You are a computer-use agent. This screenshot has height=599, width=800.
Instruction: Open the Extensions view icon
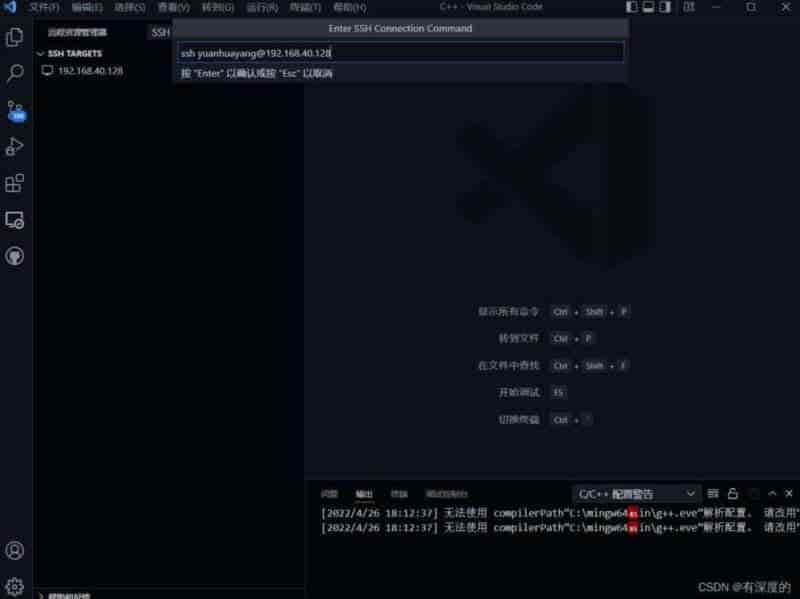click(15, 183)
